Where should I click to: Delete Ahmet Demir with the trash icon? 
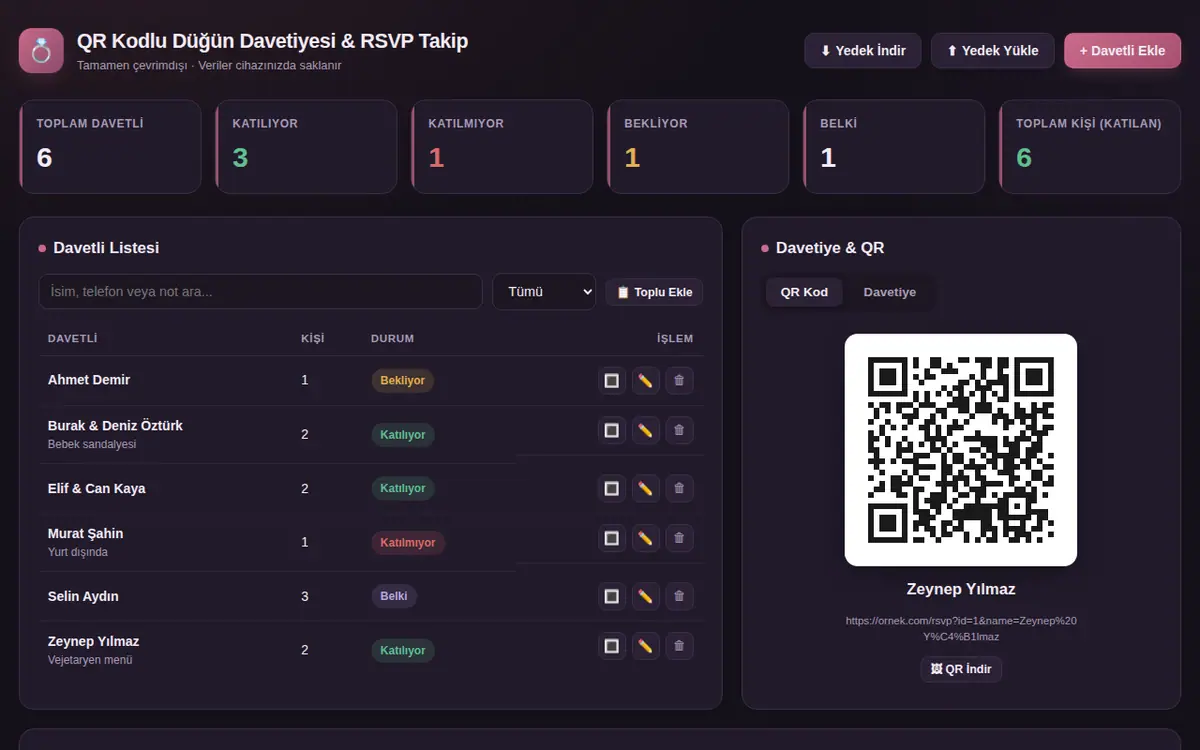point(679,380)
